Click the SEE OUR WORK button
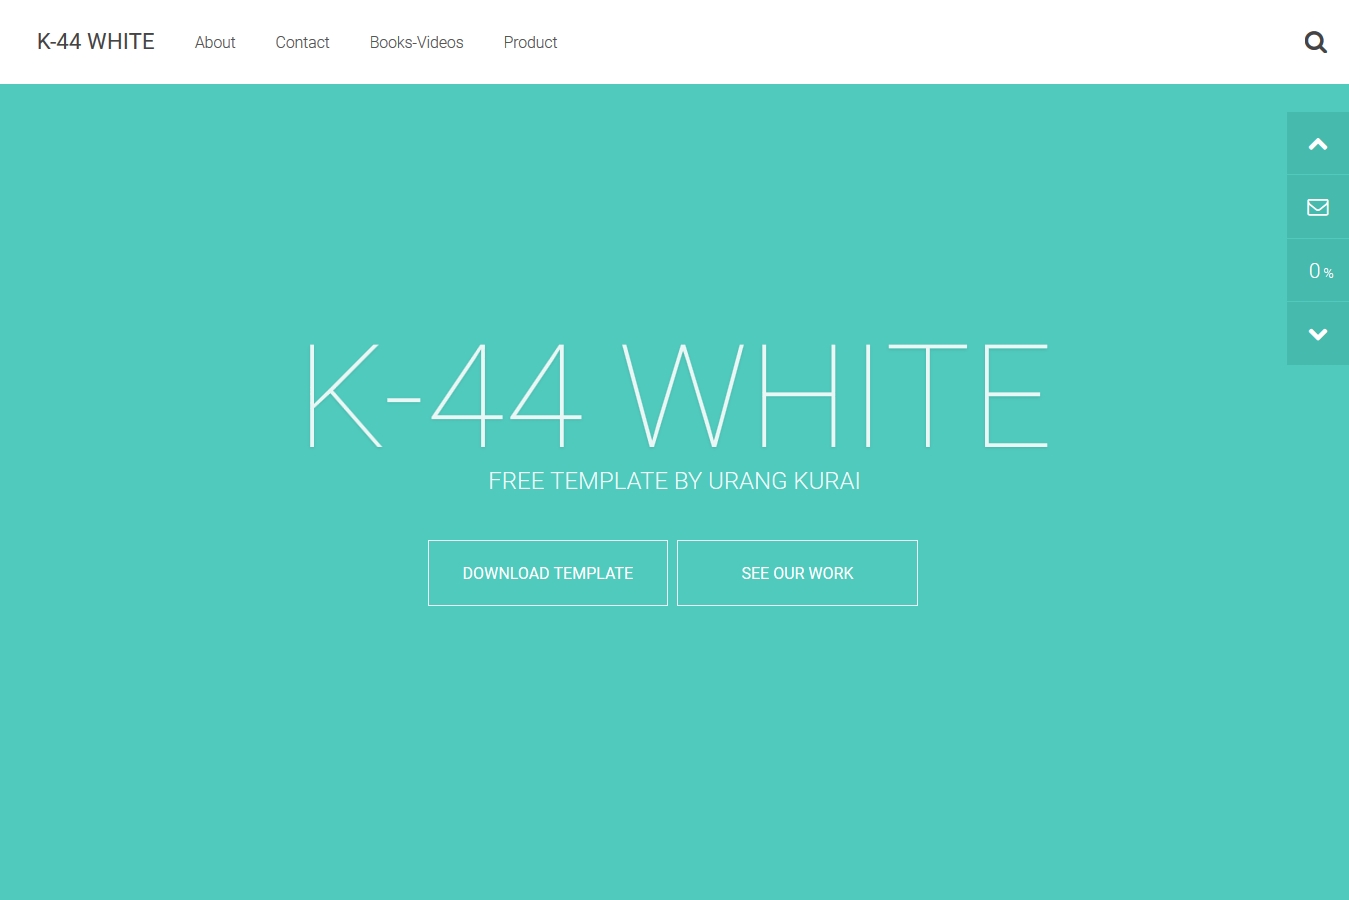Viewport: 1349px width, 900px height. click(797, 573)
